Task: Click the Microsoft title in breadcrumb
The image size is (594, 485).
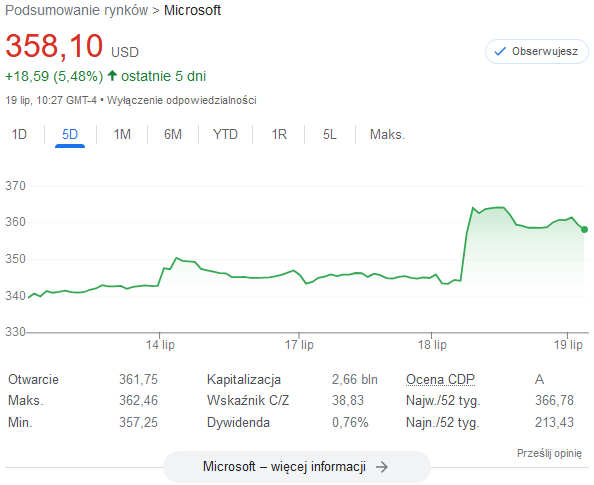Action: coord(192,10)
